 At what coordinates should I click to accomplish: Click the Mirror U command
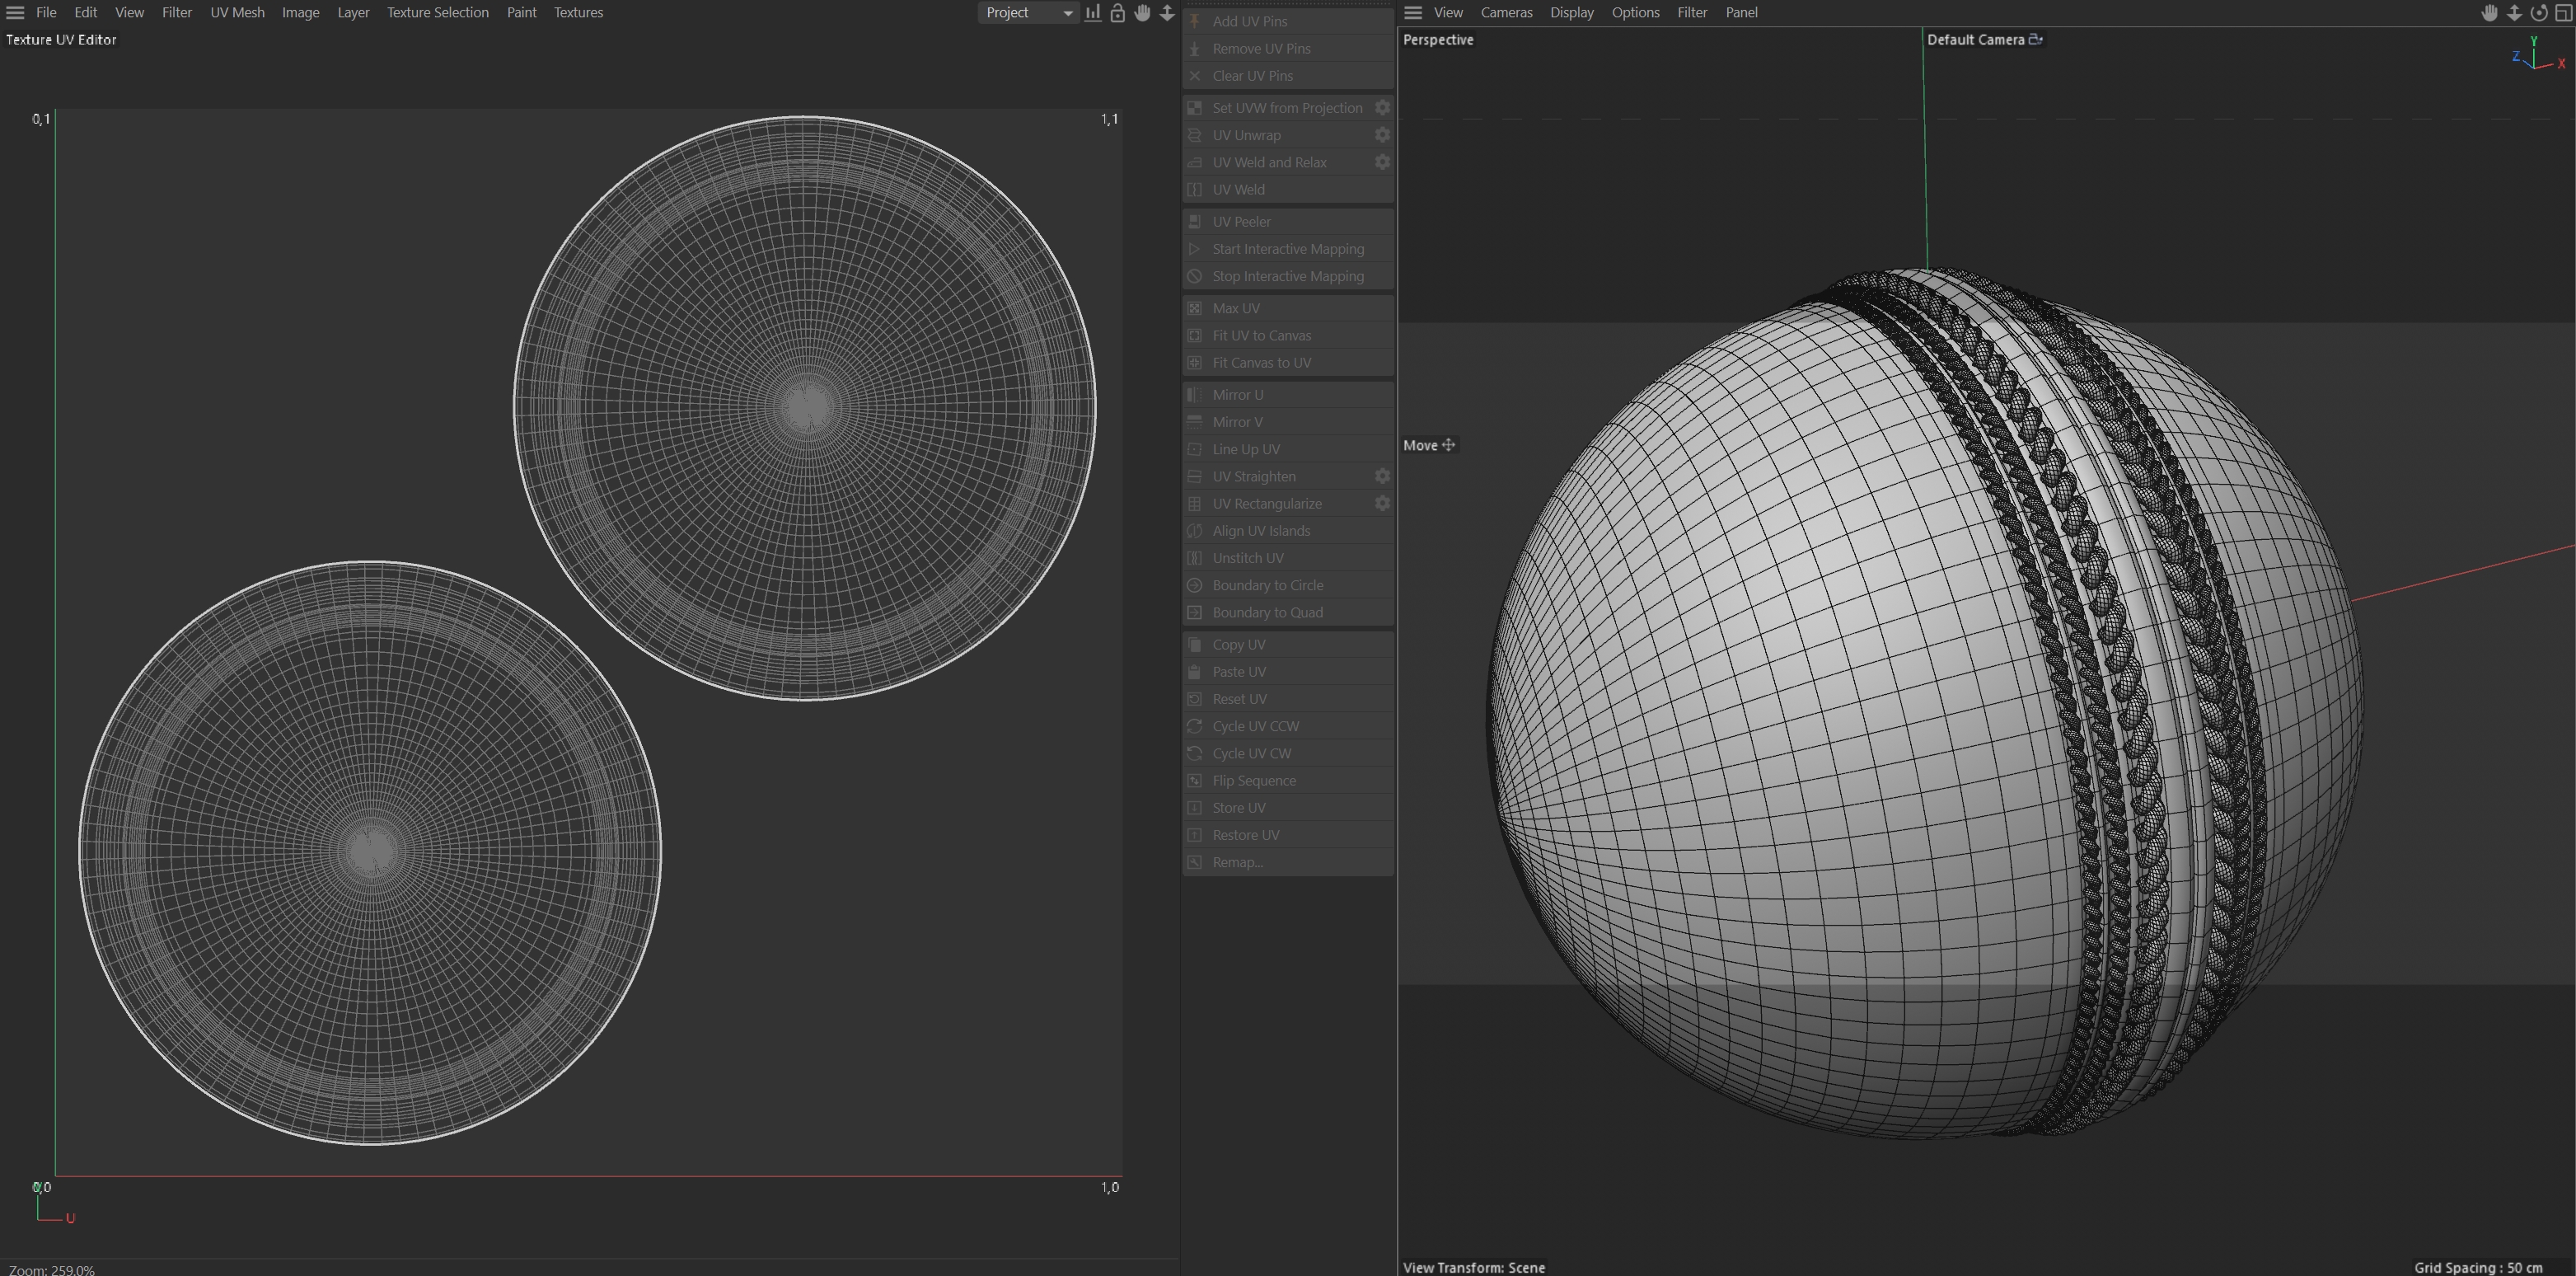click(x=1237, y=395)
